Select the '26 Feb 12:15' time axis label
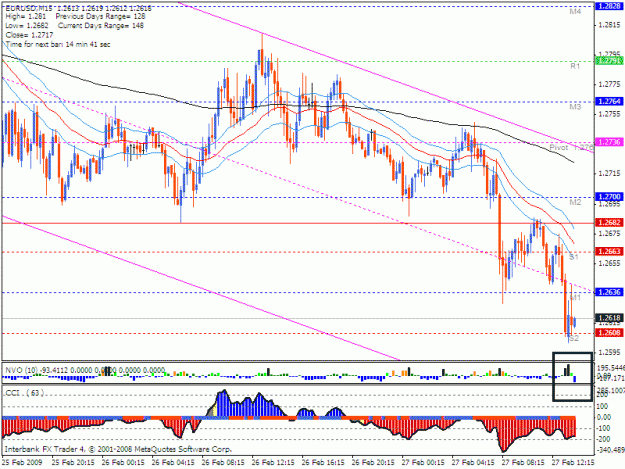625x469 pixels. click(x=273, y=463)
